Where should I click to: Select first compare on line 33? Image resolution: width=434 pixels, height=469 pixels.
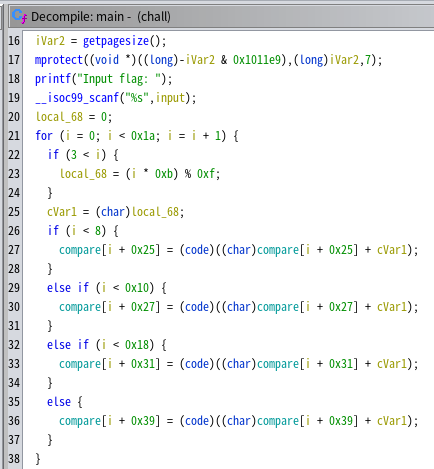(x=80, y=364)
